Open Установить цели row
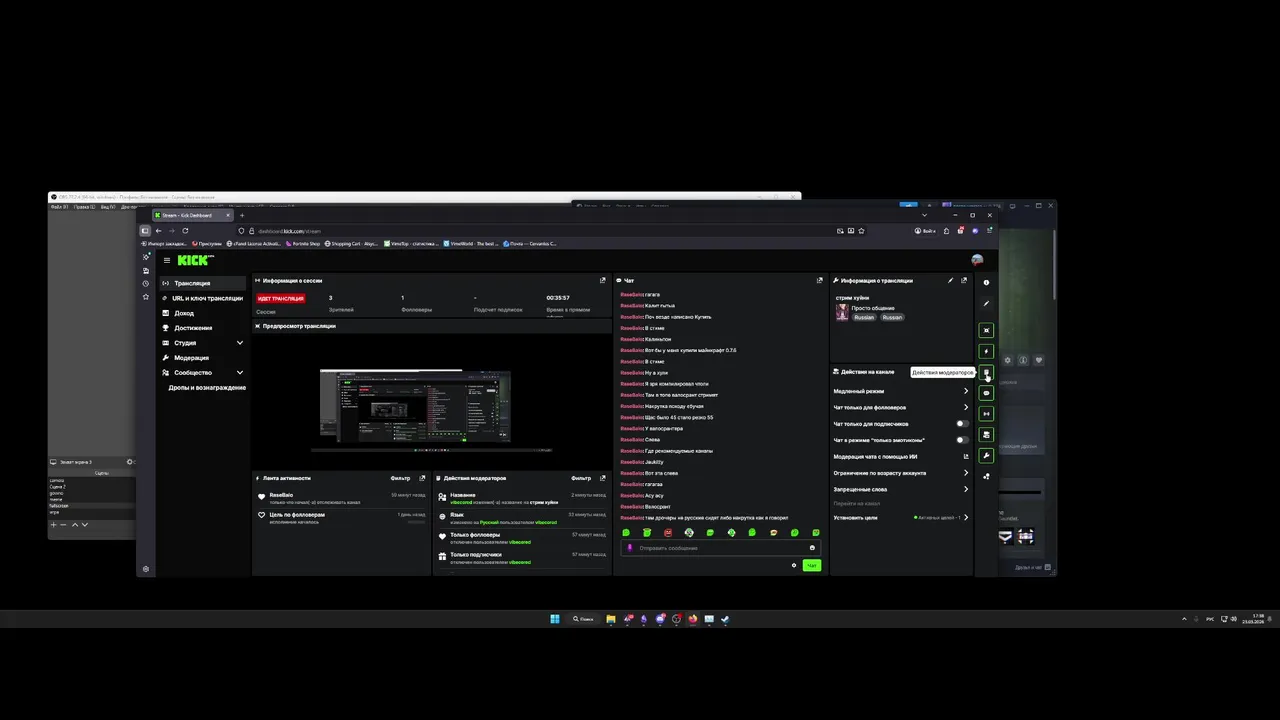Viewport: 1280px width, 720px height. [901, 517]
